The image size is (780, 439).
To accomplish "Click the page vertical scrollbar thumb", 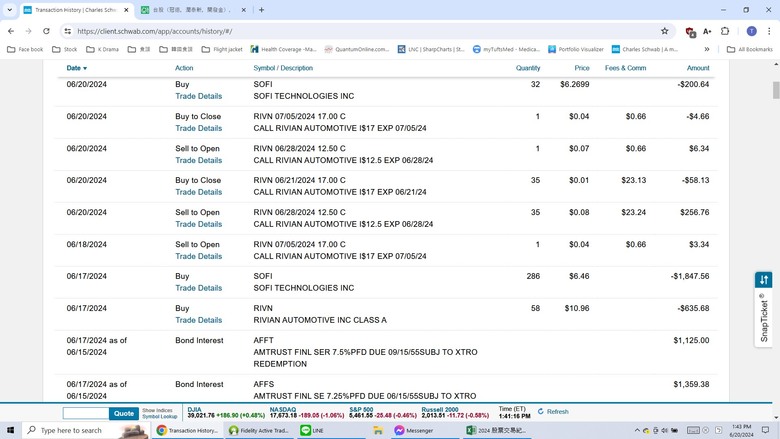I will click(776, 90).
